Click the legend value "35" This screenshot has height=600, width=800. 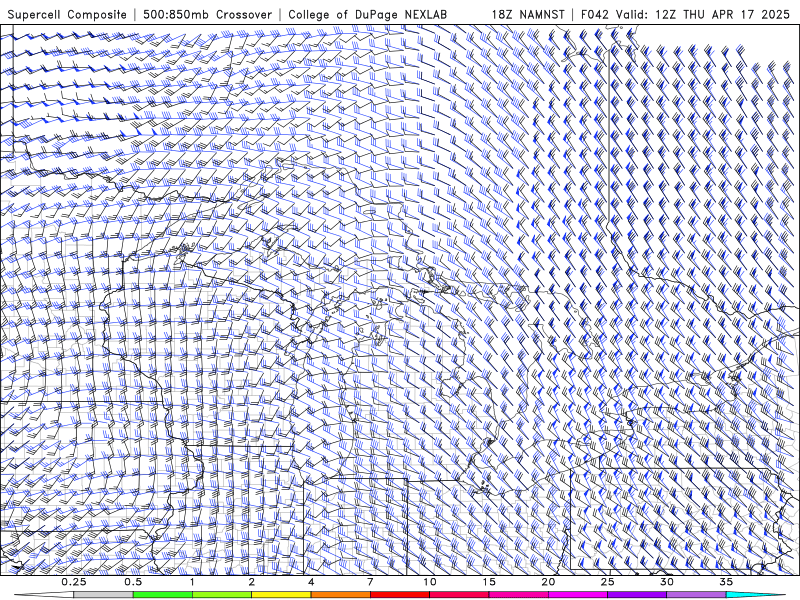pyautogui.click(x=726, y=582)
